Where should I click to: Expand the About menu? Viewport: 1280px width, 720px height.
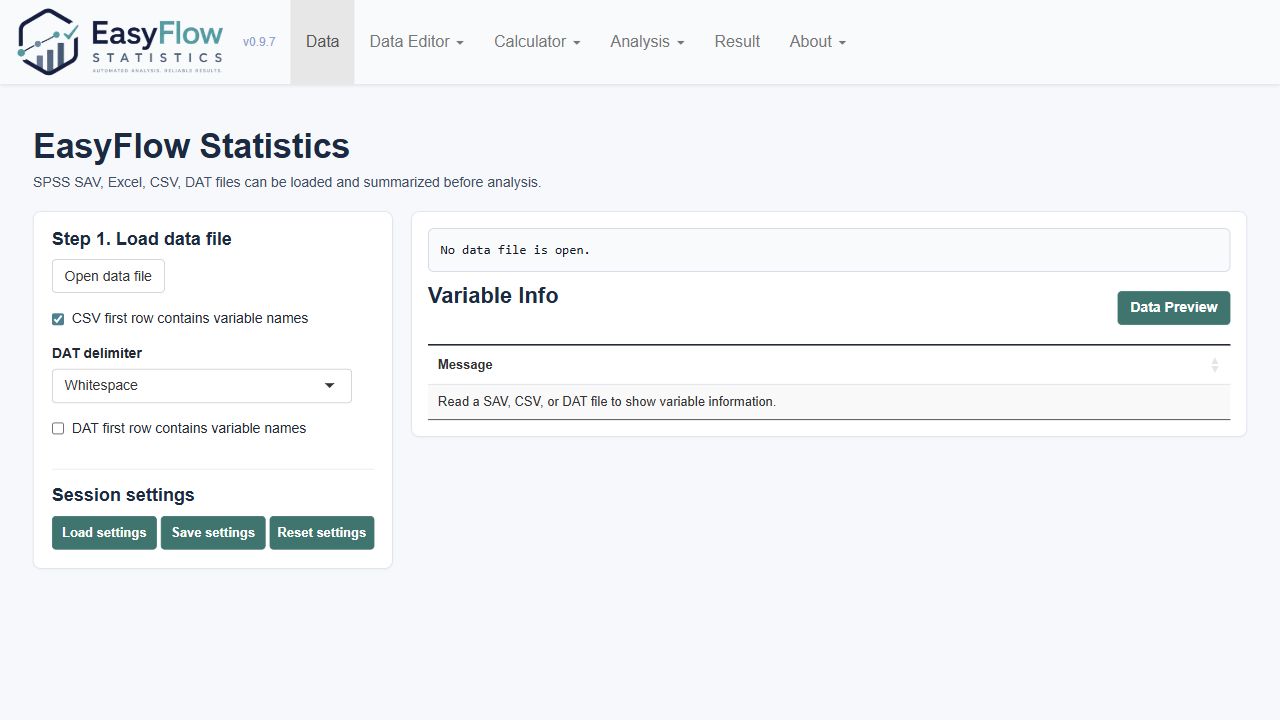pos(817,42)
